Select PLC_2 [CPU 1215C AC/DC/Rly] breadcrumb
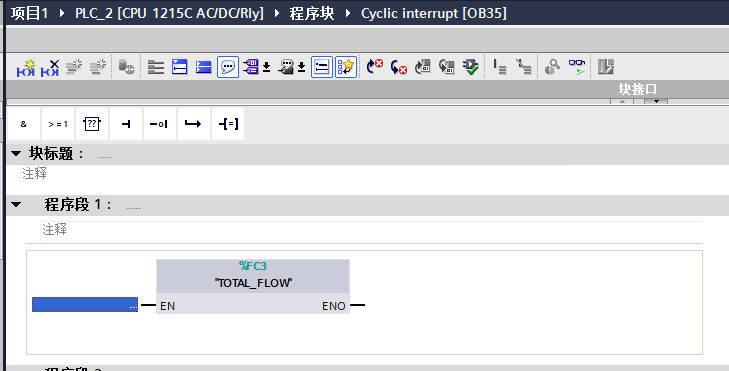This screenshot has height=371, width=729. (x=169, y=13)
